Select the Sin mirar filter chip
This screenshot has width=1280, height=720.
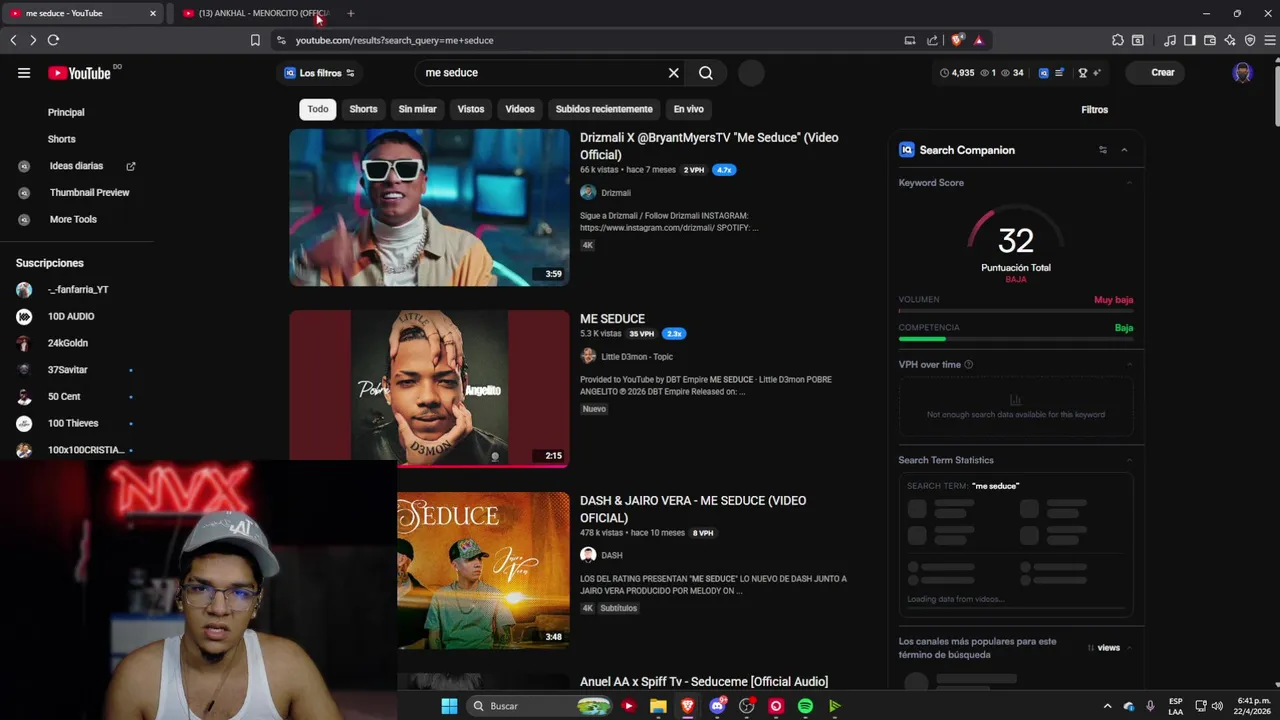(x=417, y=109)
